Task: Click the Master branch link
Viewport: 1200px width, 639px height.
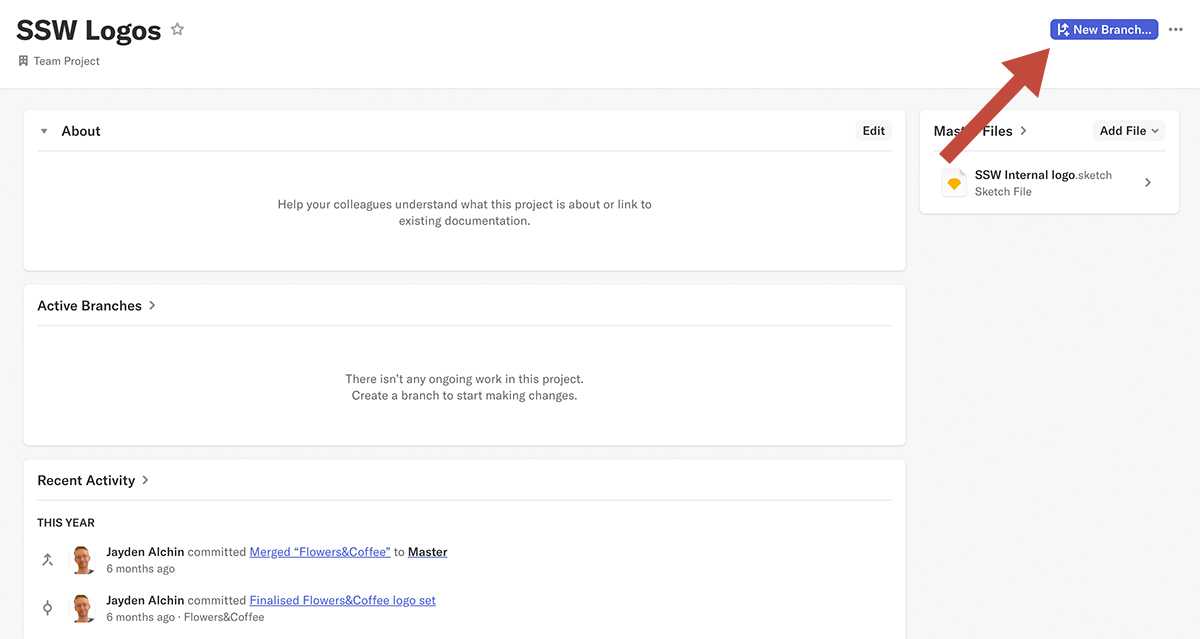Action: click(x=427, y=552)
